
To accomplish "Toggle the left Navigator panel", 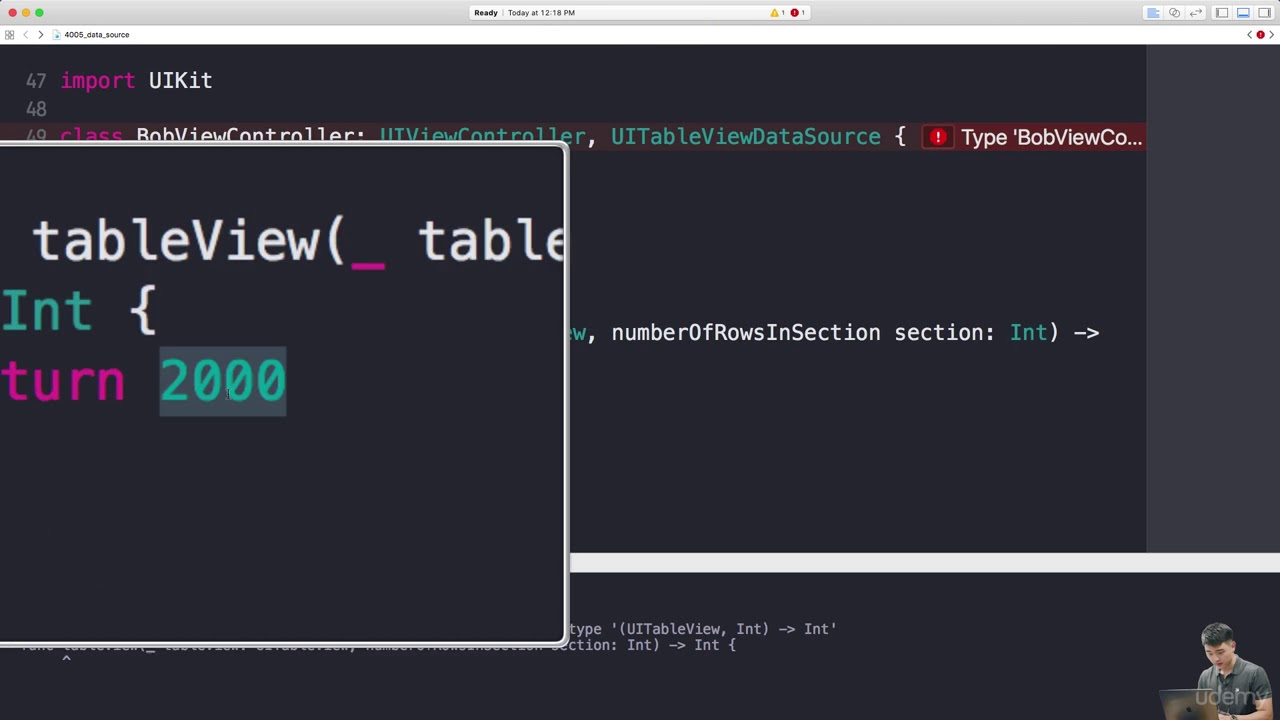I will 1222,13.
